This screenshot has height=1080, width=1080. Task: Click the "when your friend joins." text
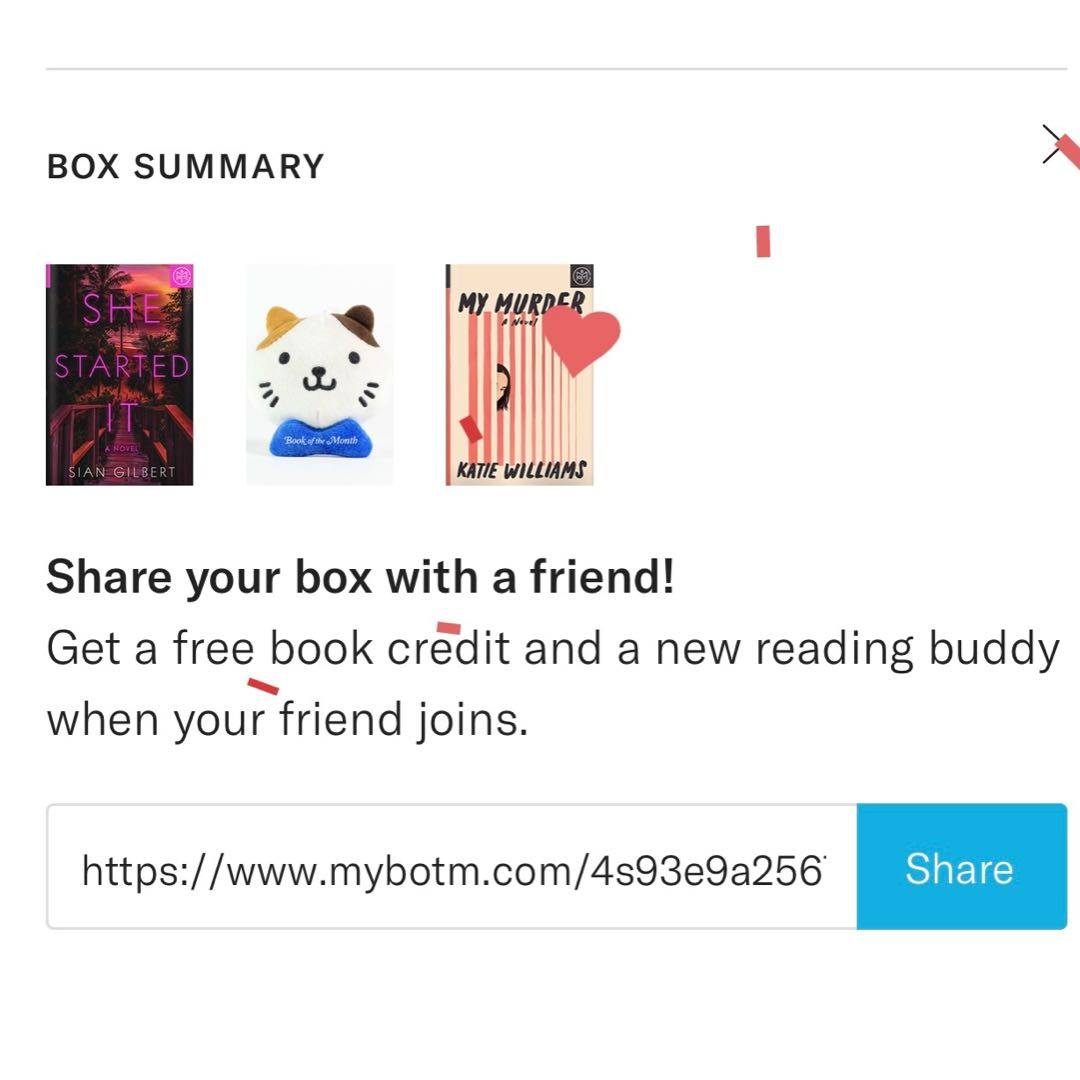[287, 720]
